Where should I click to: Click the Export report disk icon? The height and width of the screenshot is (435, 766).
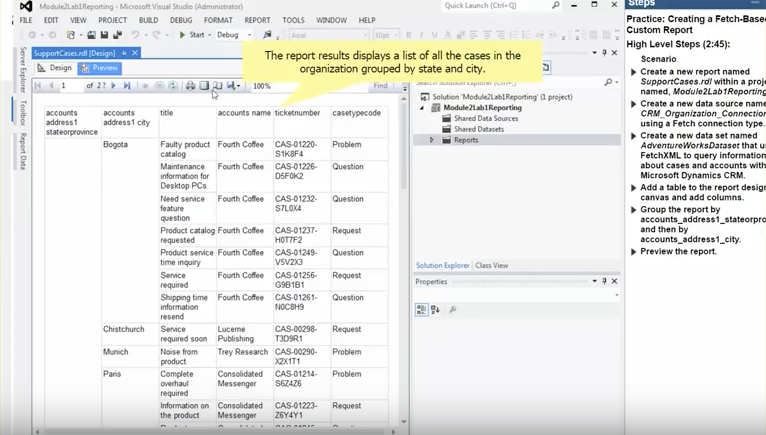click(231, 86)
